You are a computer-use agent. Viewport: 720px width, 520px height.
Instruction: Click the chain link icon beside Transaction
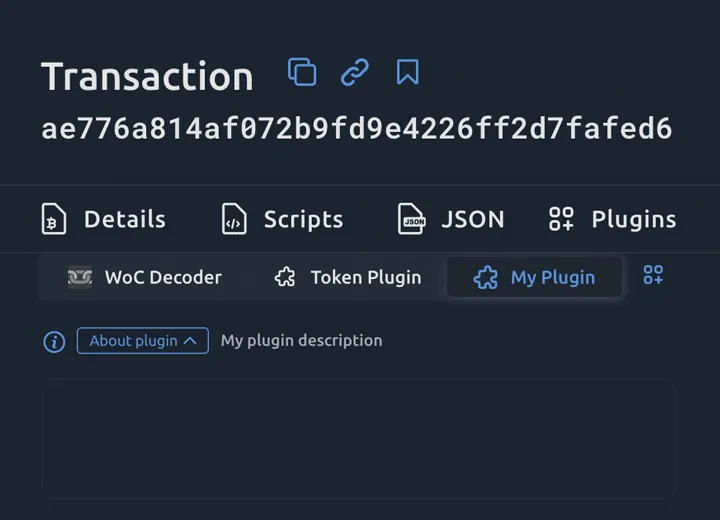pyautogui.click(x=355, y=72)
